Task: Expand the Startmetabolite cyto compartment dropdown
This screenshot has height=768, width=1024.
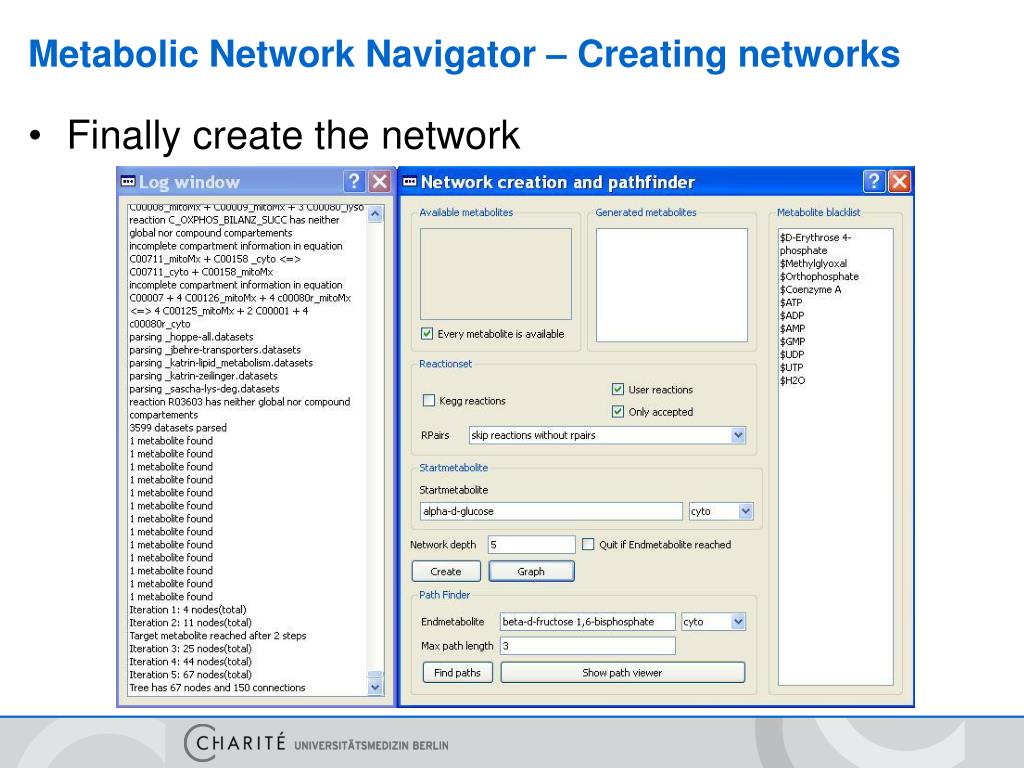Action: coord(745,511)
